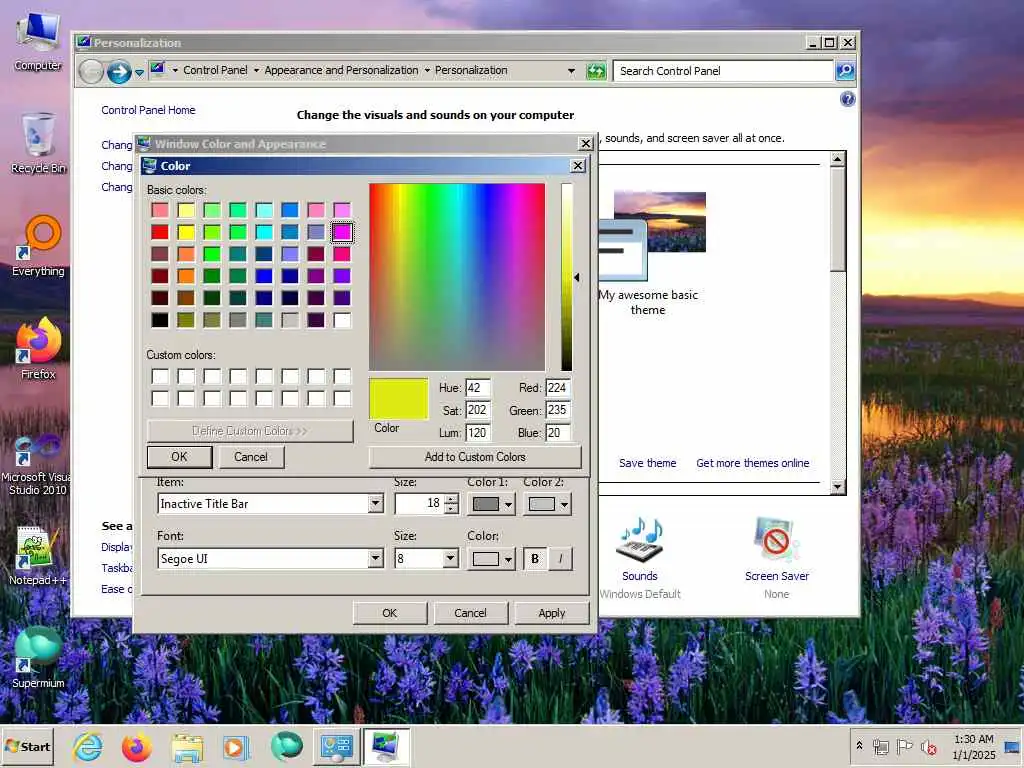Show hidden system tray icons
Screen dimensions: 1024x768
point(859,745)
